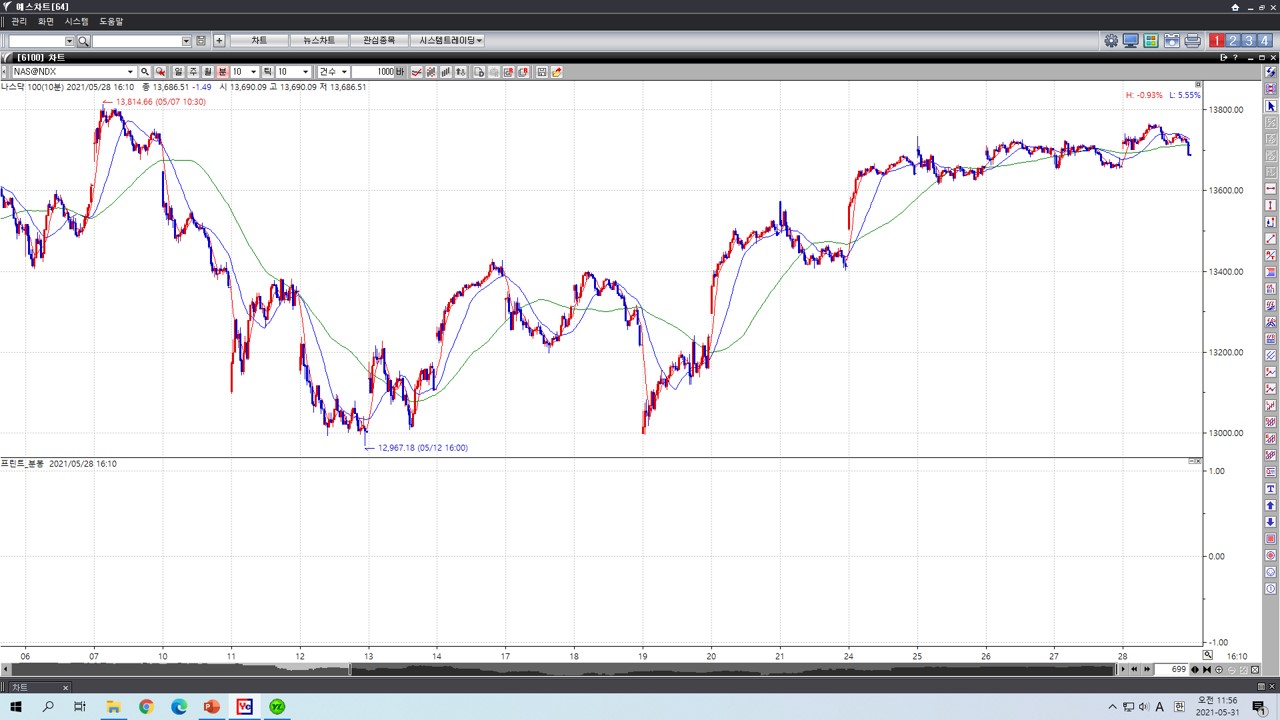Viewport: 1280px width, 720px height.
Task: Click the magnifier next to the NAS@NDX symbol box
Action: 145,72
